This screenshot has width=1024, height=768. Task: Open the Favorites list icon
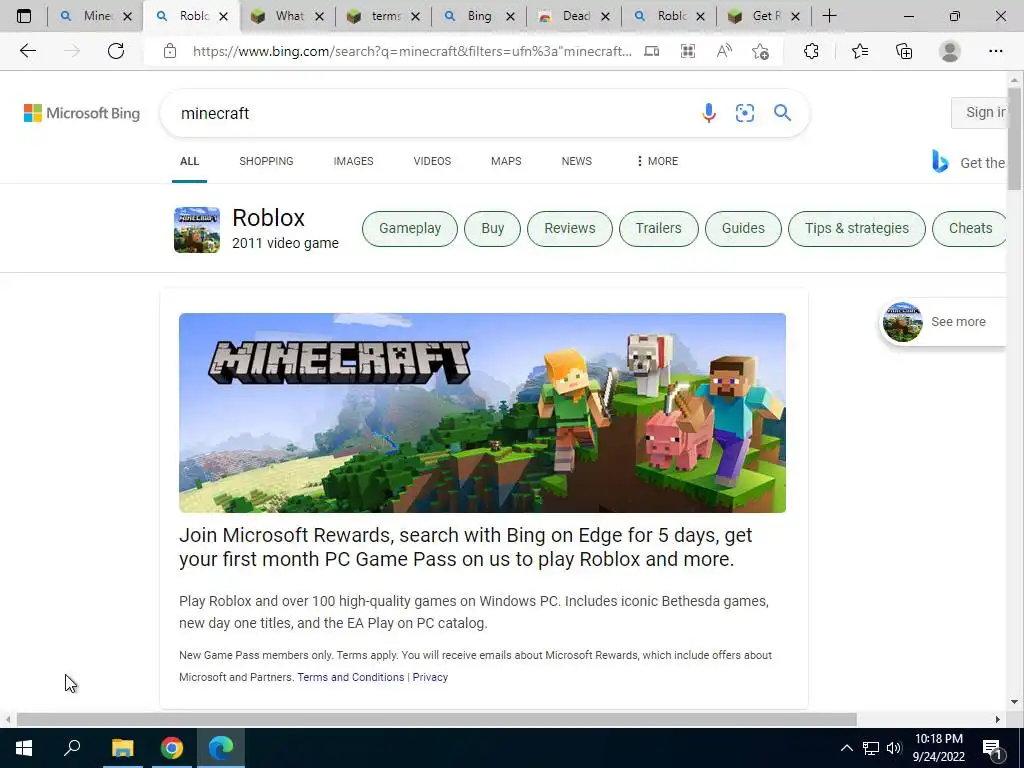point(860,51)
